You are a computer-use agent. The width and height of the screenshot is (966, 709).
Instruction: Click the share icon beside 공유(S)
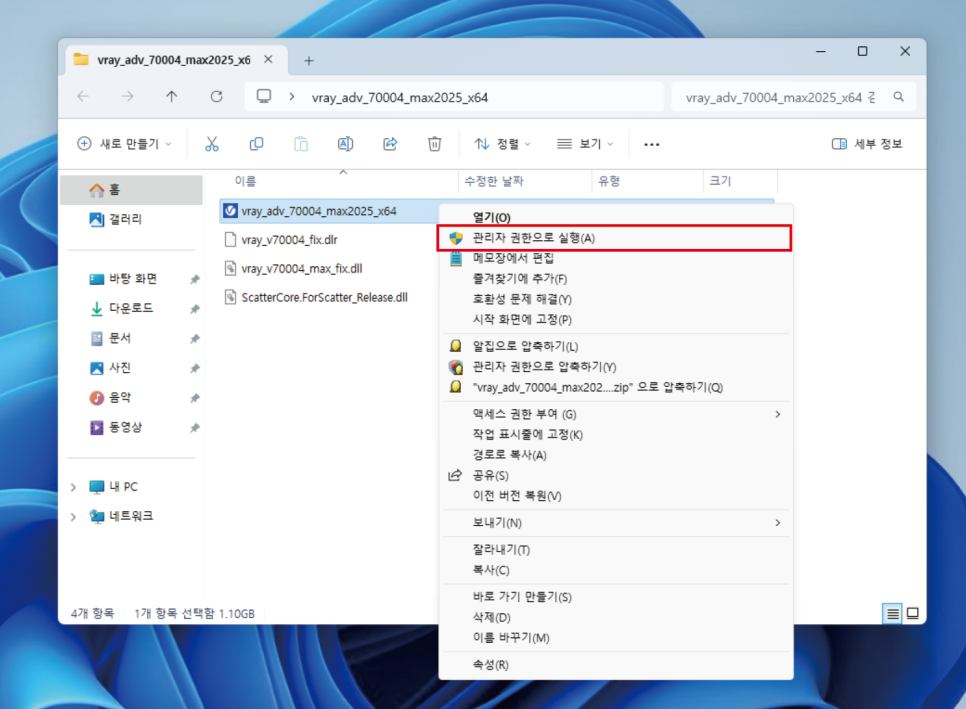coord(455,475)
